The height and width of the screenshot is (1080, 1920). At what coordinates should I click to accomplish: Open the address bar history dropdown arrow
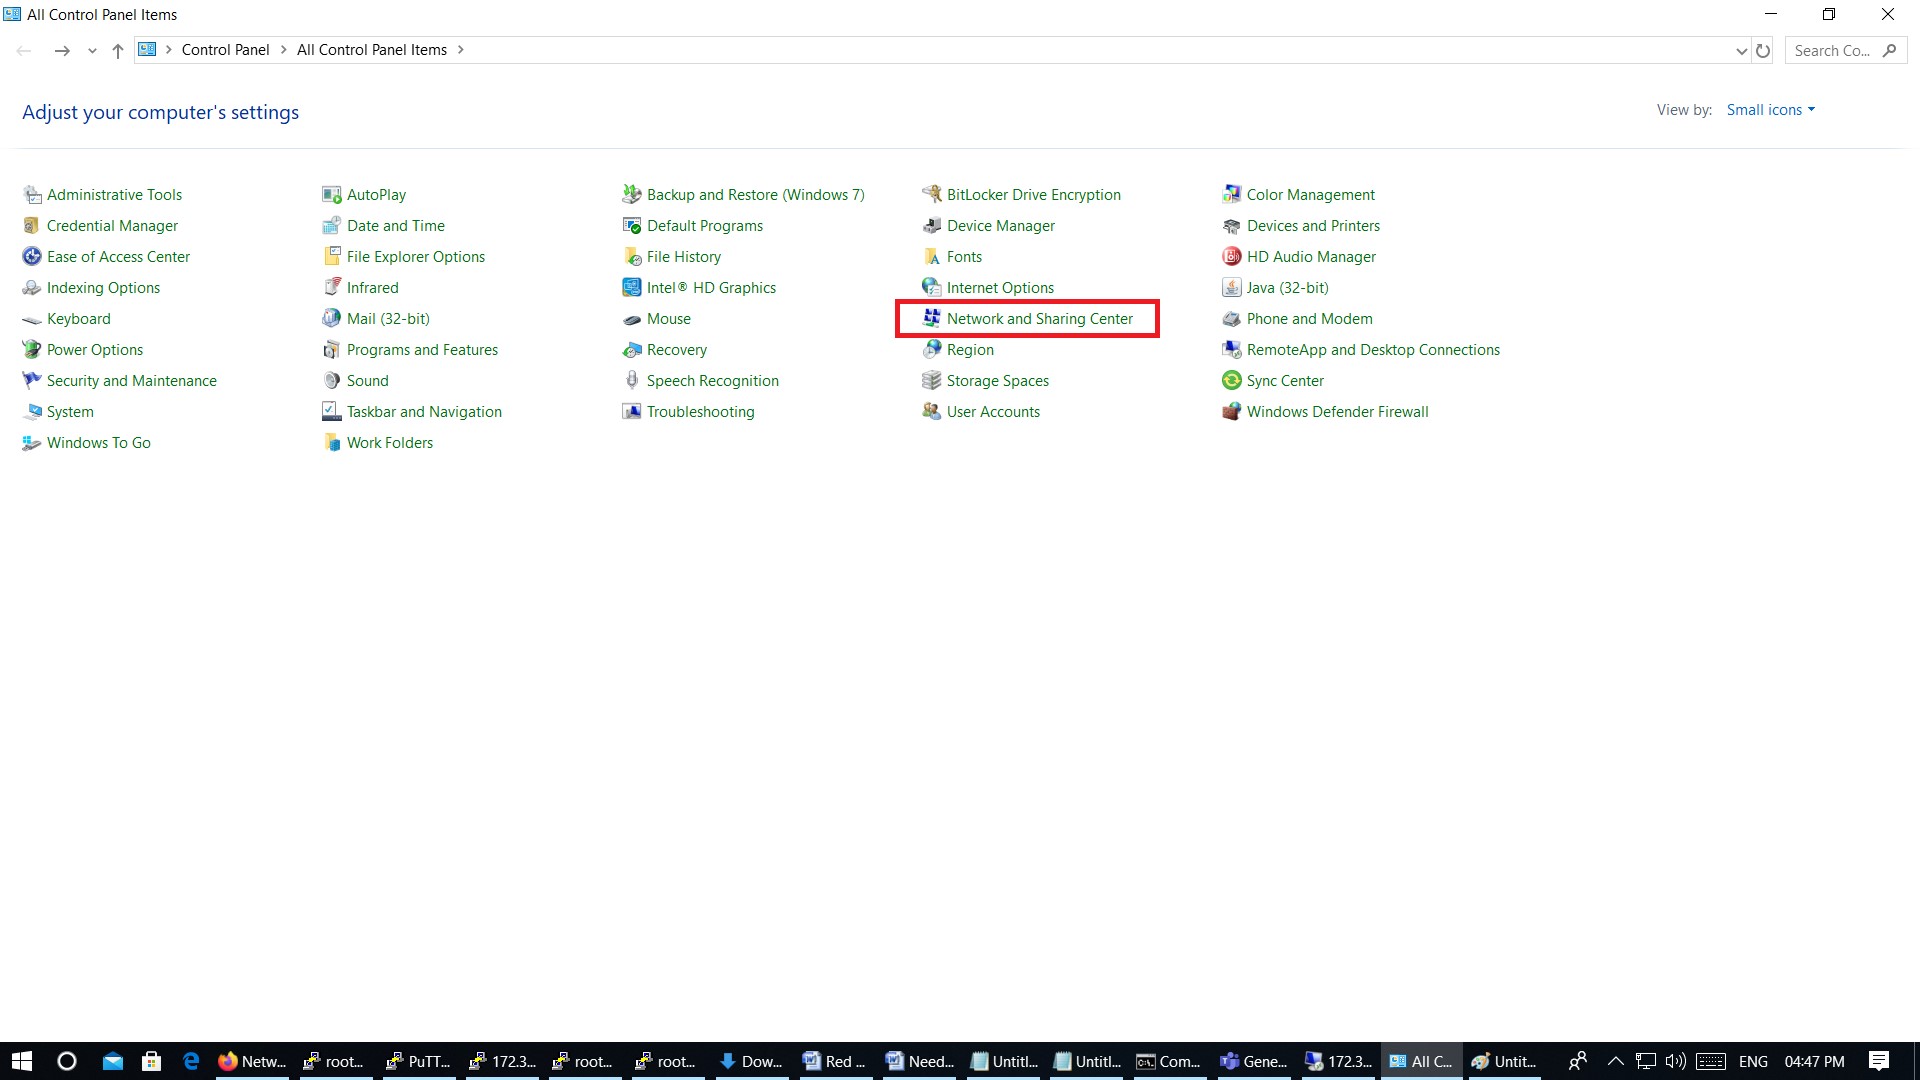1741,51
